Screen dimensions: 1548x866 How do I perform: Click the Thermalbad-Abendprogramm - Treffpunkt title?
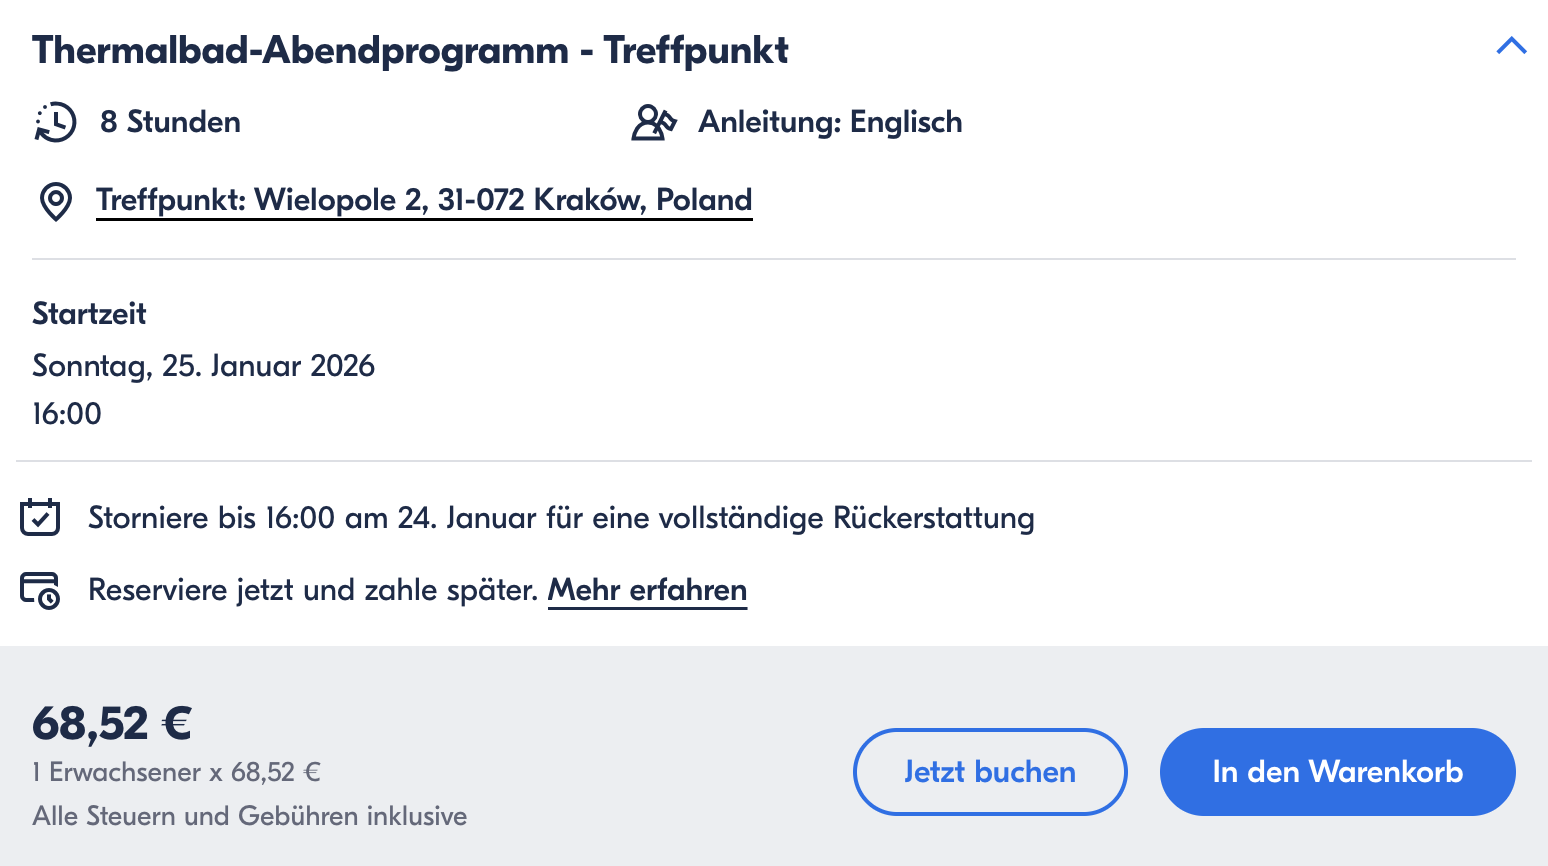pyautogui.click(x=410, y=50)
